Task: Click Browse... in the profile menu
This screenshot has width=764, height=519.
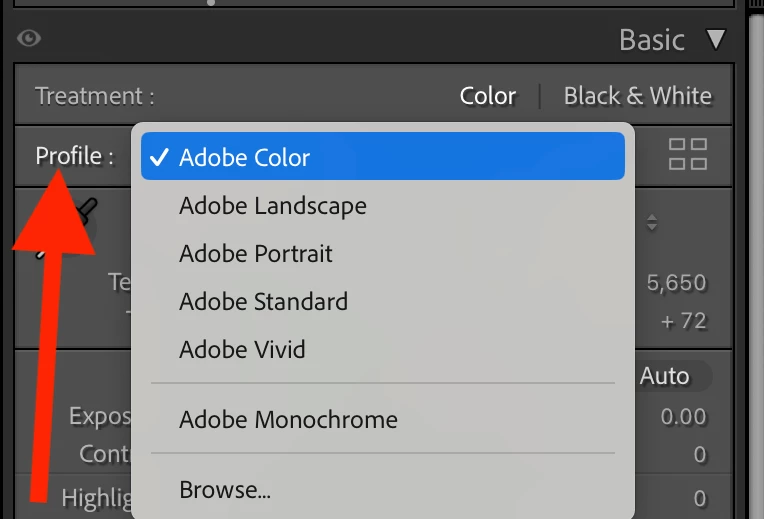Action: click(x=225, y=490)
